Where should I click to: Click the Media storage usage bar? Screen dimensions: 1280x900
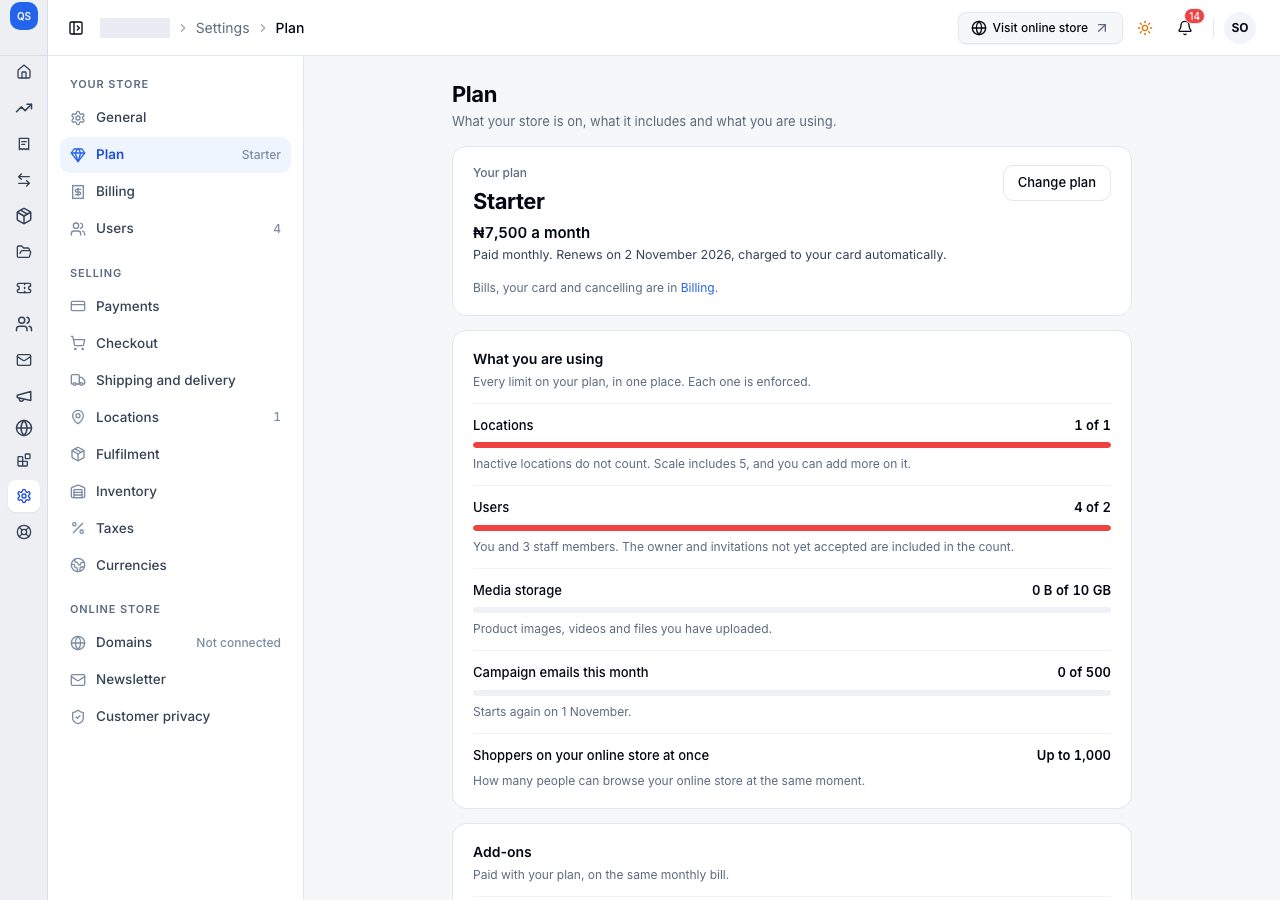click(x=792, y=610)
